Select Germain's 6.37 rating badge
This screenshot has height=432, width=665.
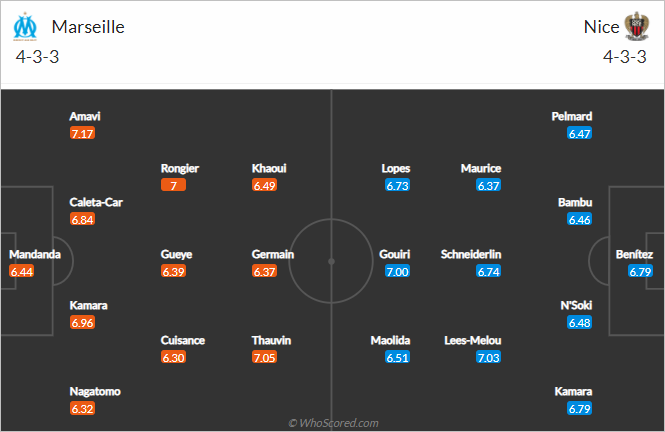point(264,271)
